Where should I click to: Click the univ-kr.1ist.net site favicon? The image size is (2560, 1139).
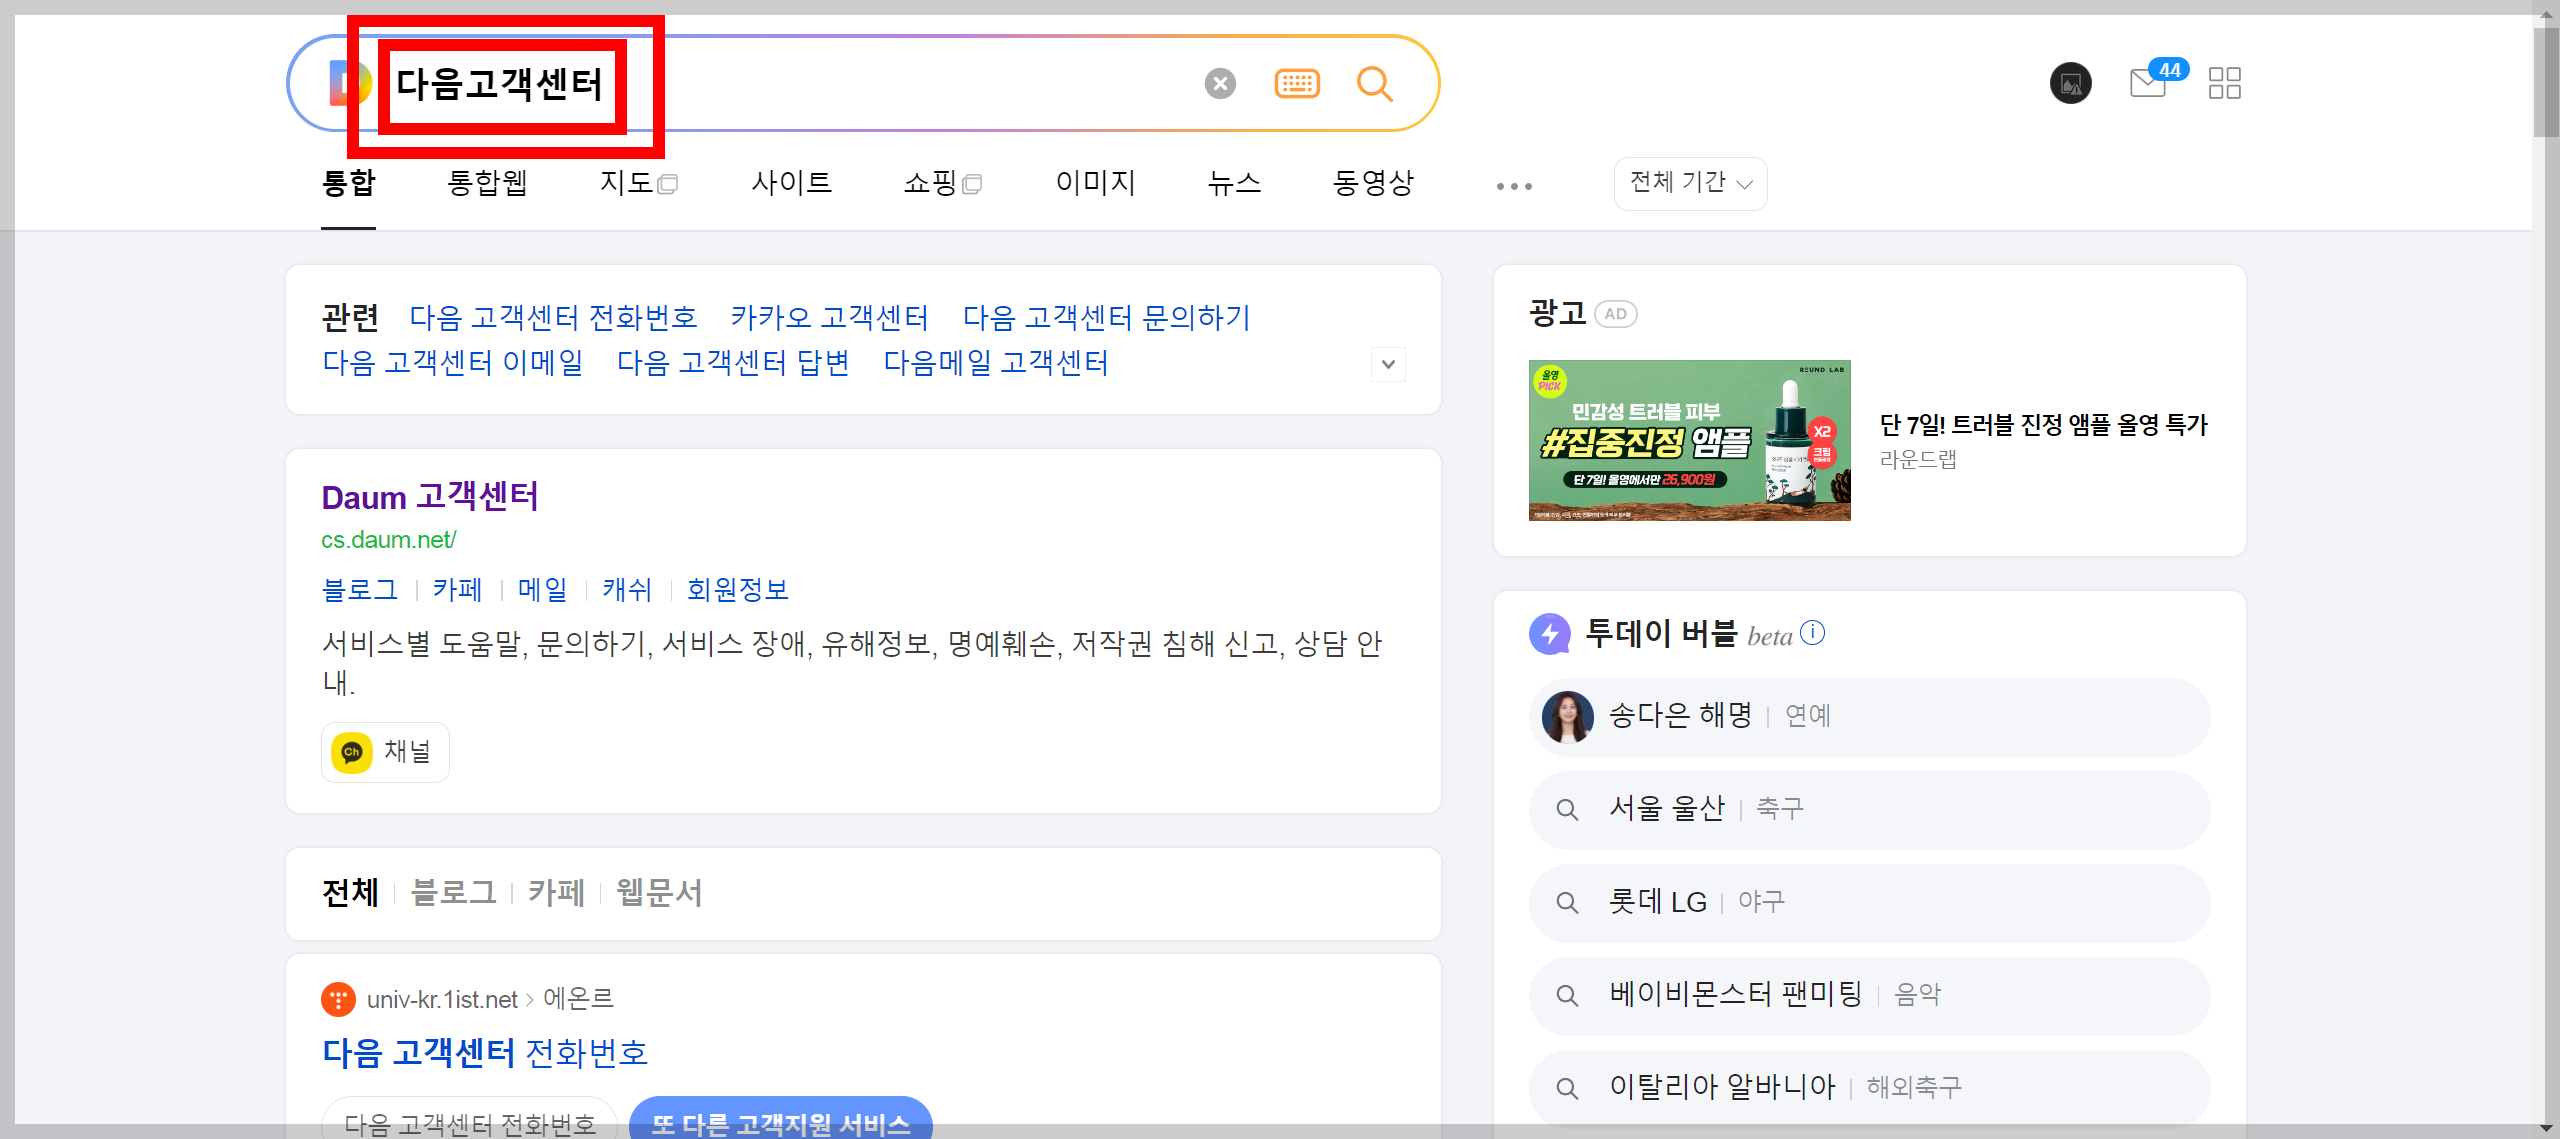[x=340, y=998]
